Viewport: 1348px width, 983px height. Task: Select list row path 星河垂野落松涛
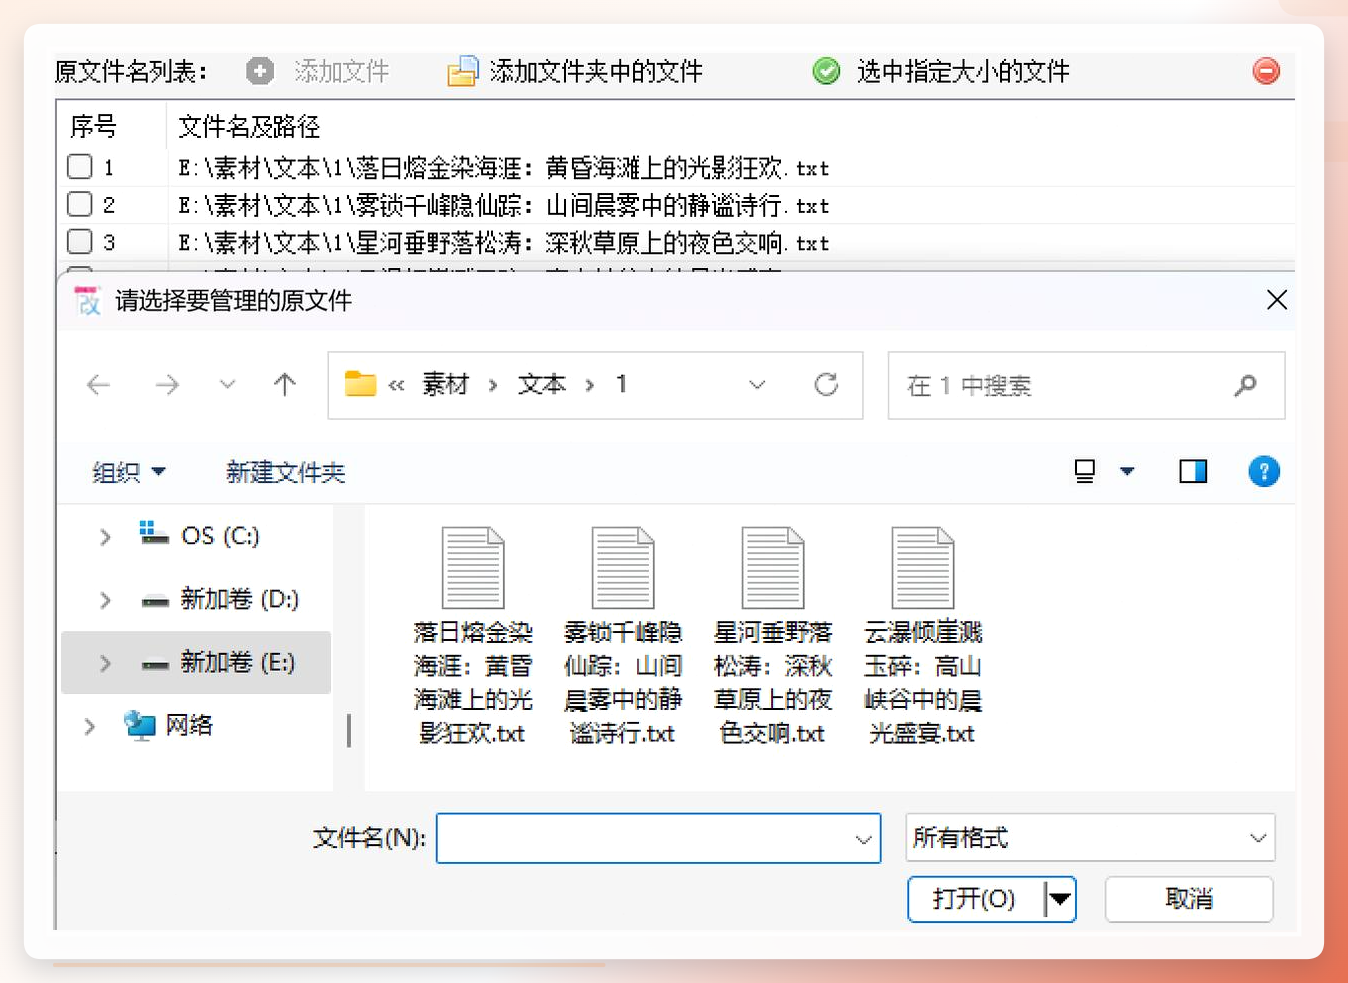[504, 242]
